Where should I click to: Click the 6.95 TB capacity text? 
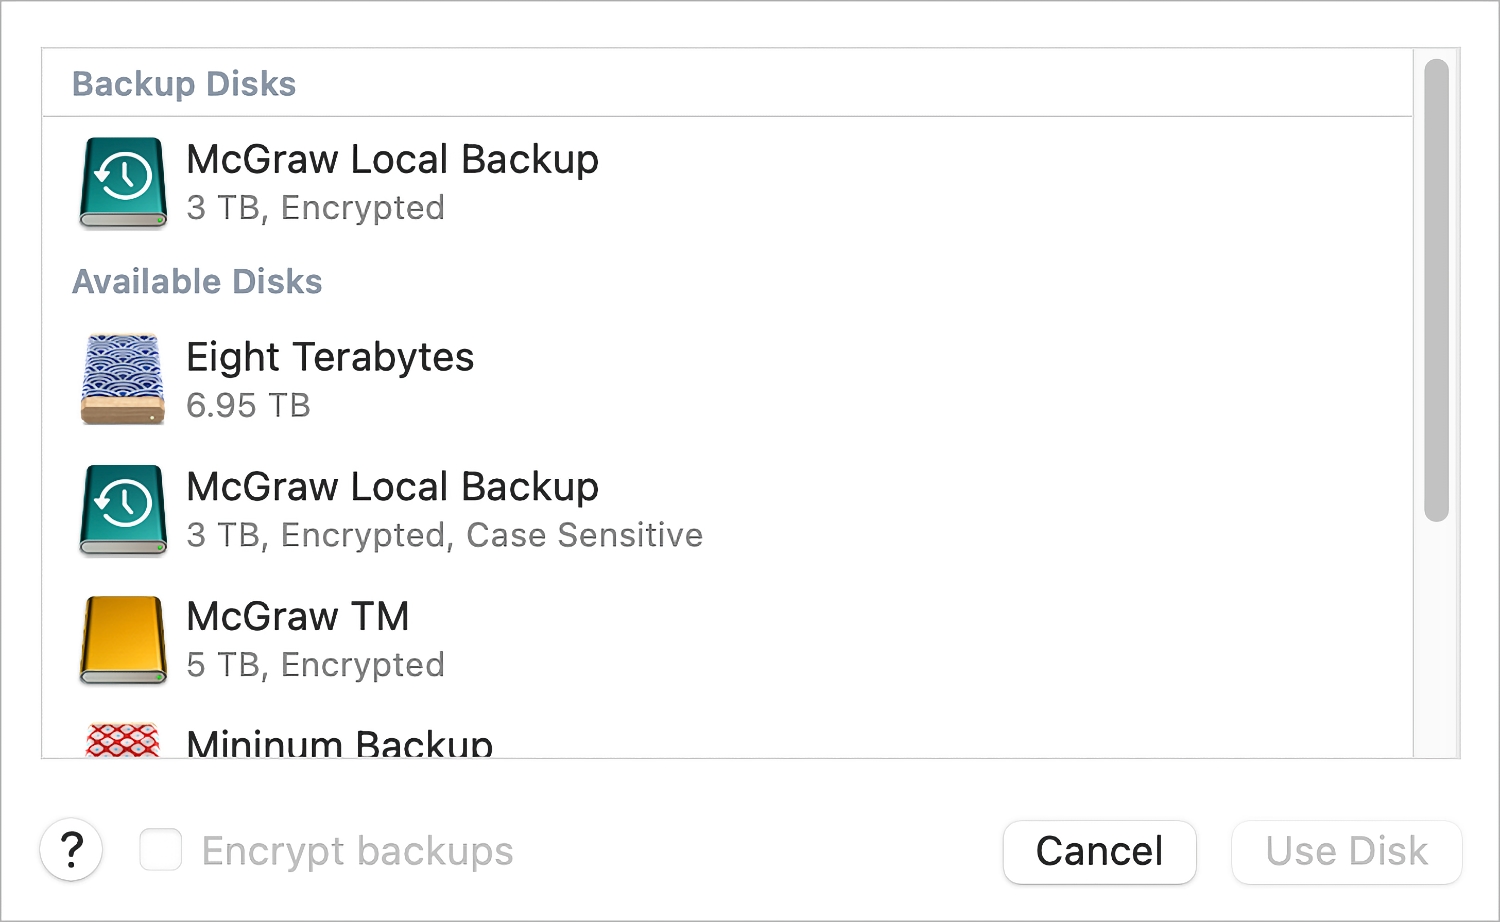248,406
